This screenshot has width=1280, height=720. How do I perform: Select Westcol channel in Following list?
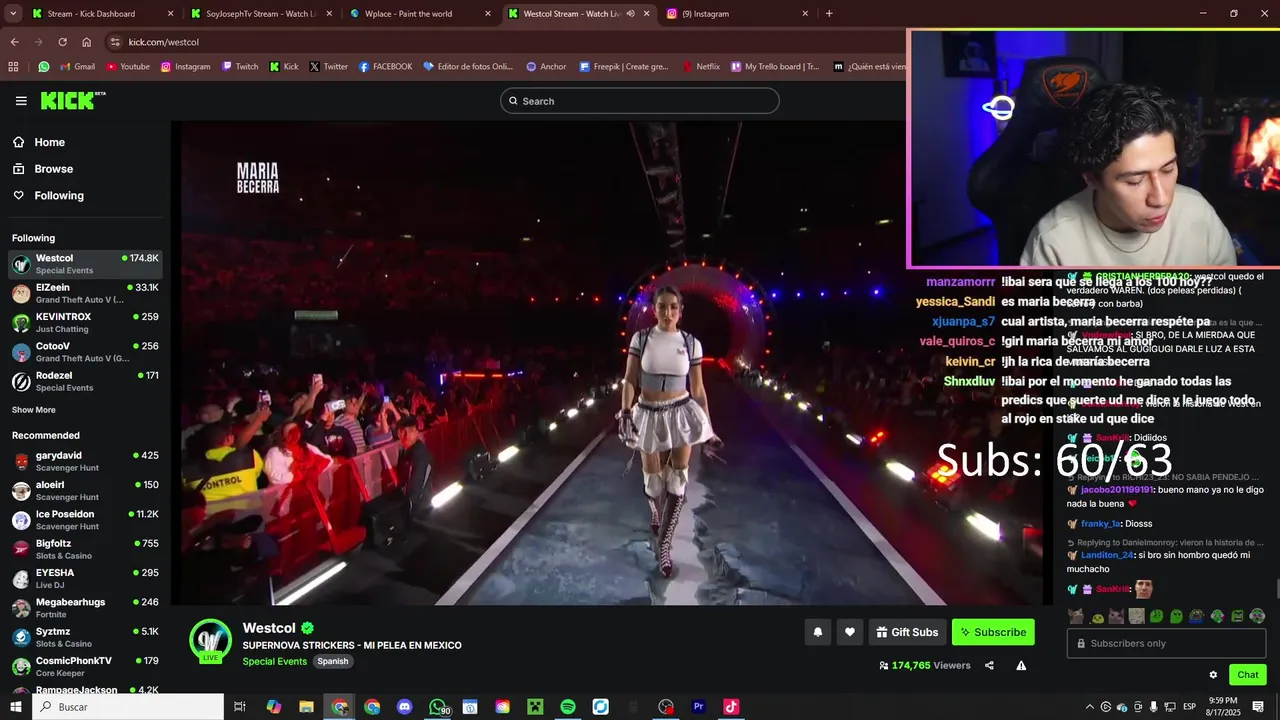[x=85, y=264]
